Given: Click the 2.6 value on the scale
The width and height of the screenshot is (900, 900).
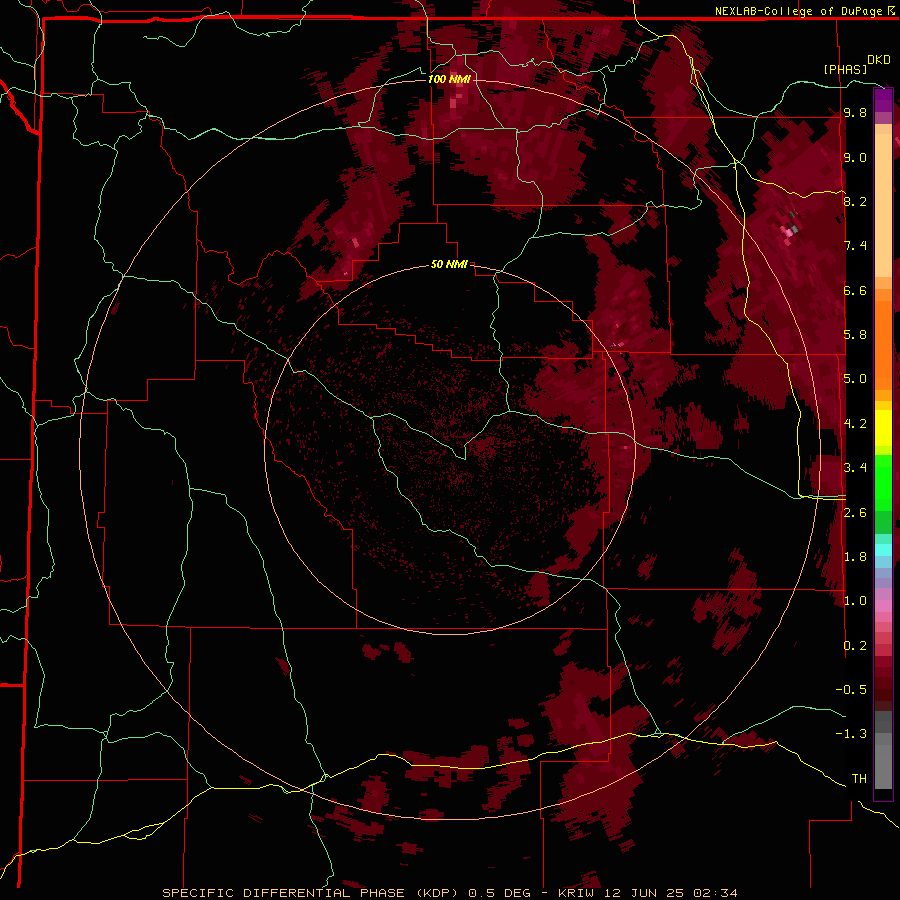Looking at the screenshot, I should point(855,513).
